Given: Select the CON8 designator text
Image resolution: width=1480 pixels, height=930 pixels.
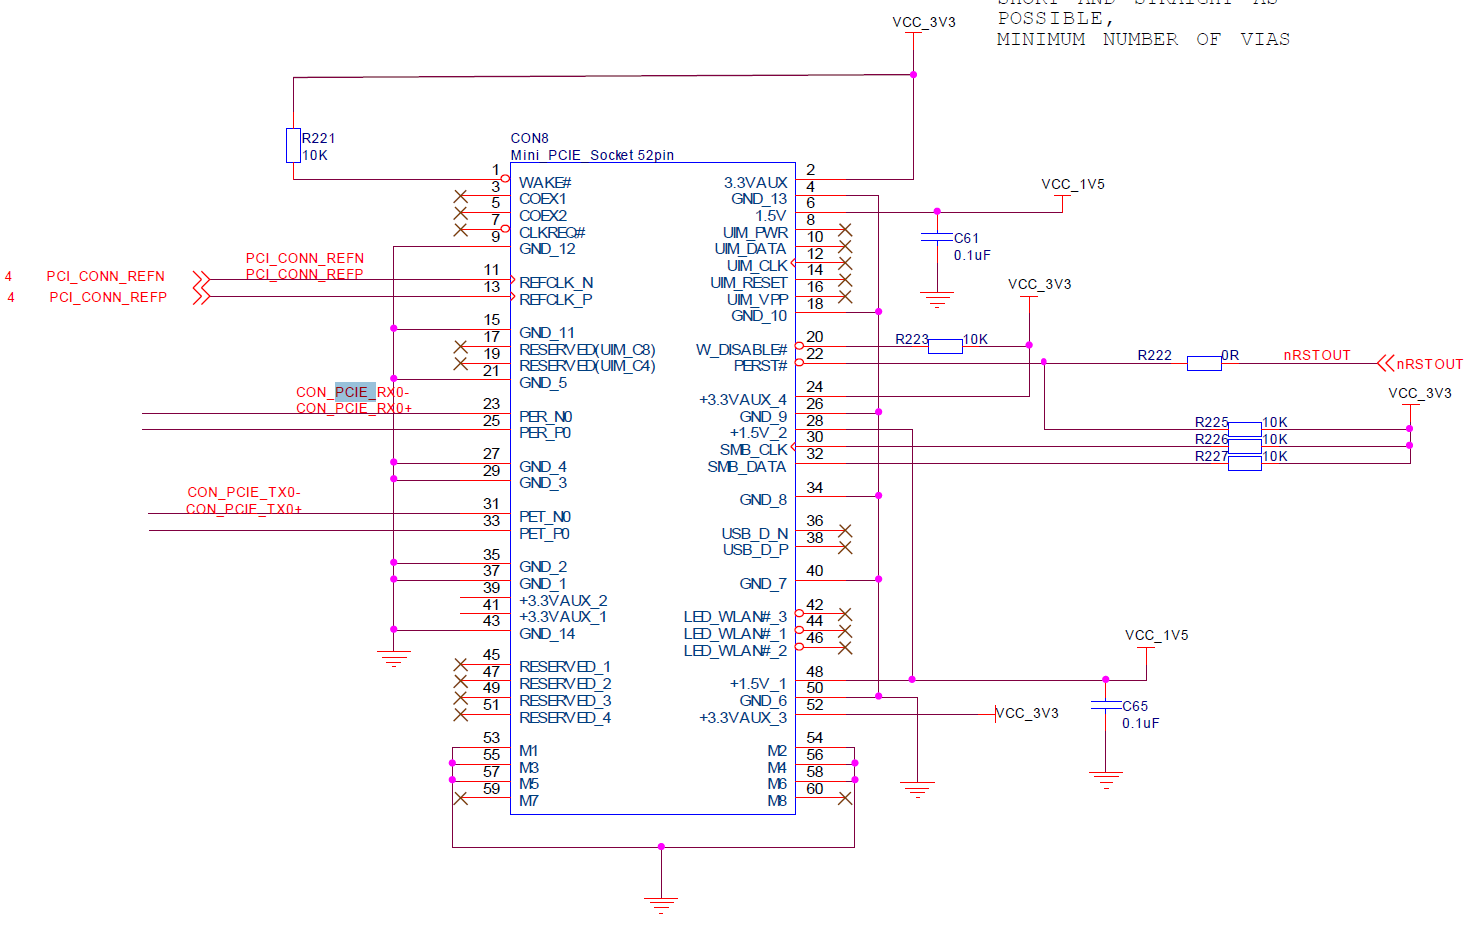Looking at the screenshot, I should (x=529, y=138).
